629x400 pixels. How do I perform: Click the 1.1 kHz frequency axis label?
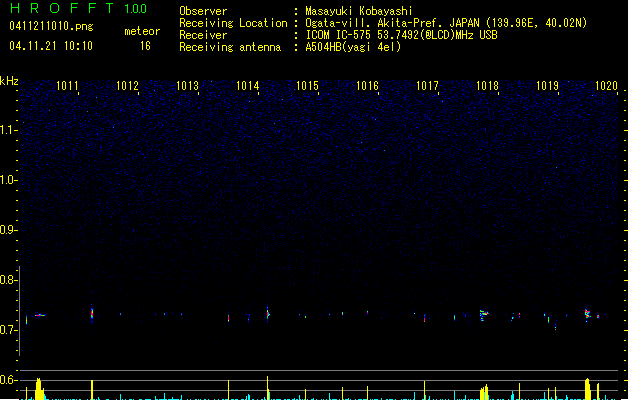click(8, 130)
